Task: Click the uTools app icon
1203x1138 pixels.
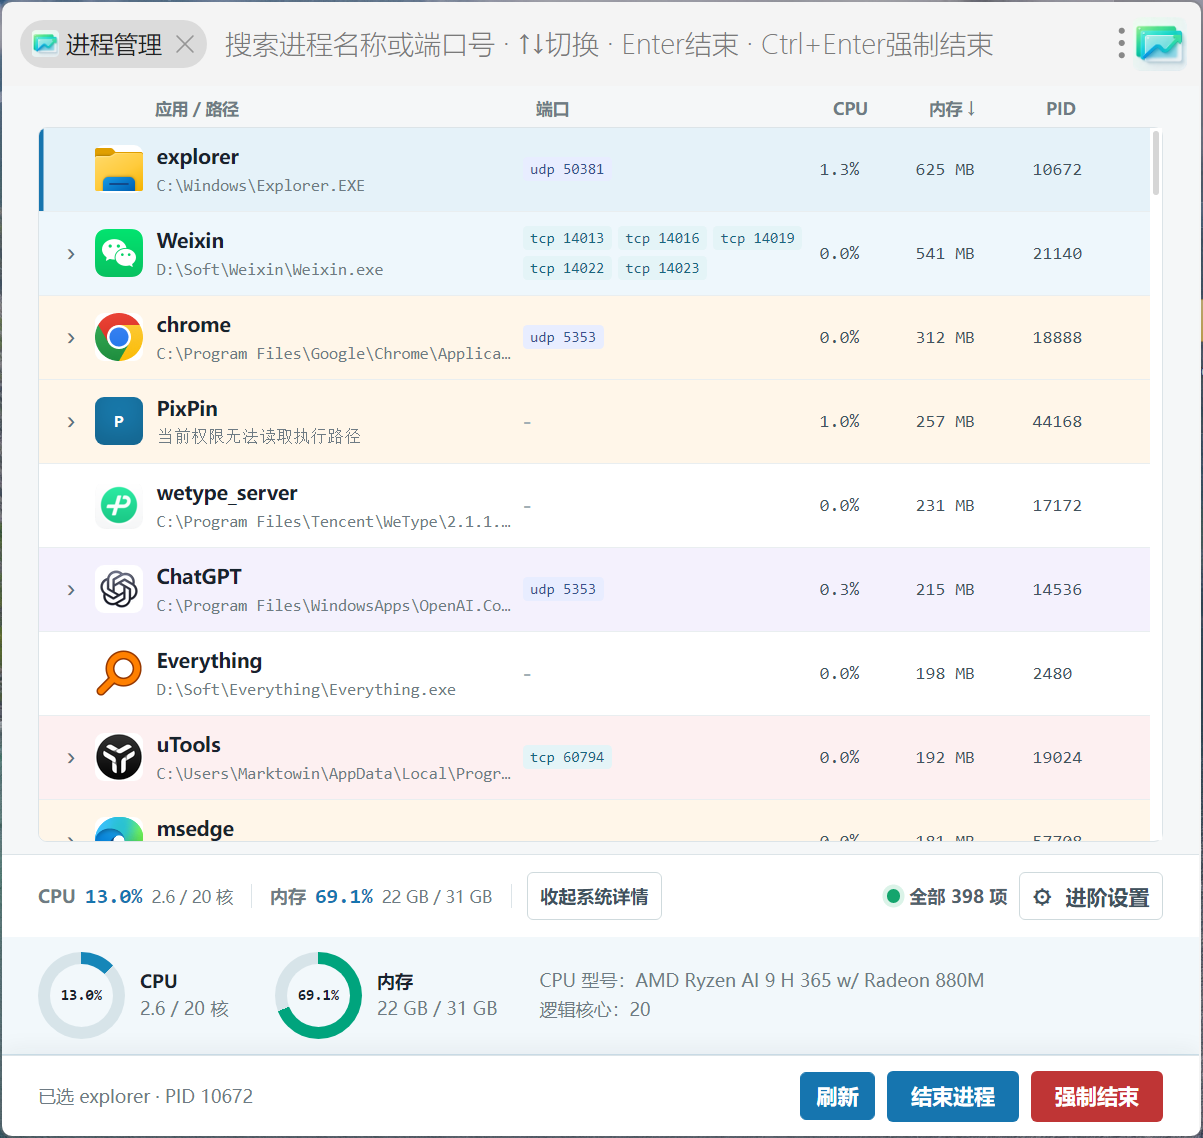Action: pos(119,757)
